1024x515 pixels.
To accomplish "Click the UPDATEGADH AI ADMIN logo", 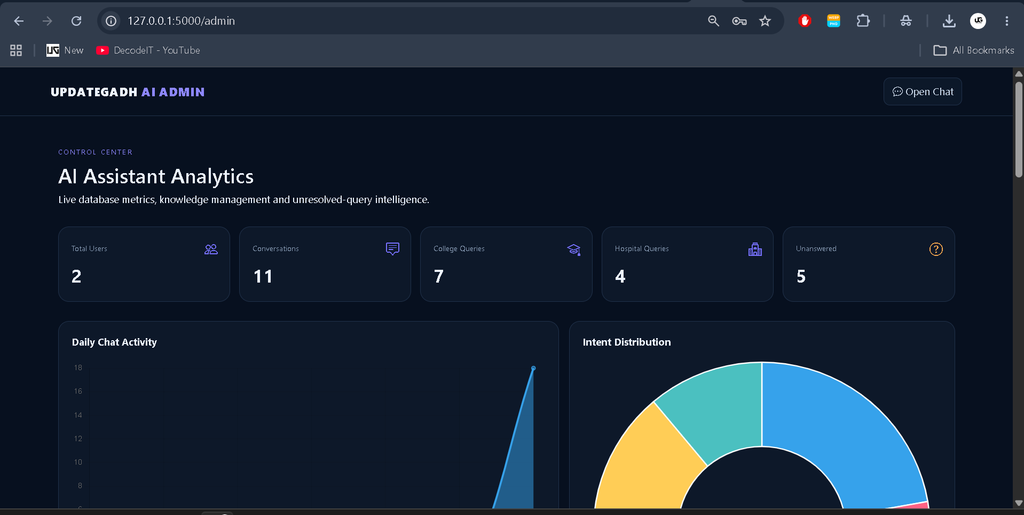I will (128, 92).
